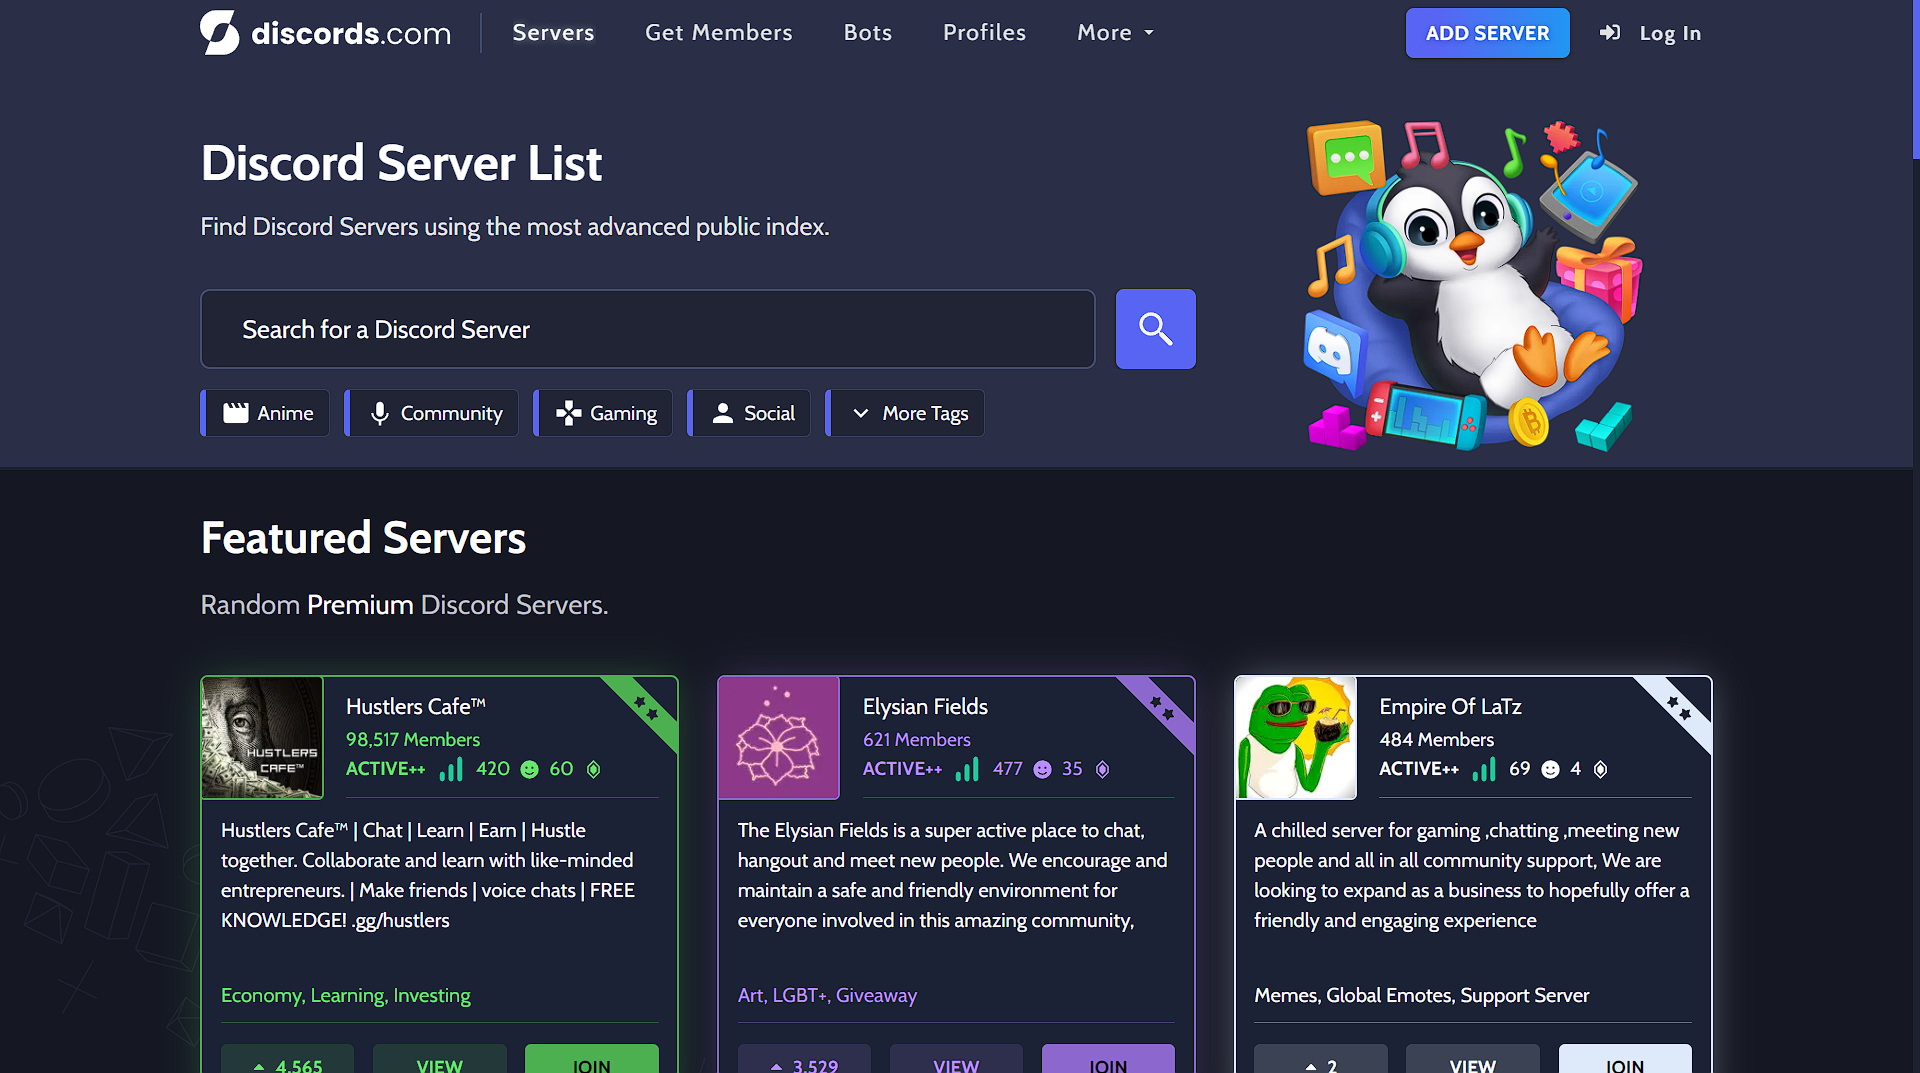View the Elysian Fields server page

(x=956, y=1060)
